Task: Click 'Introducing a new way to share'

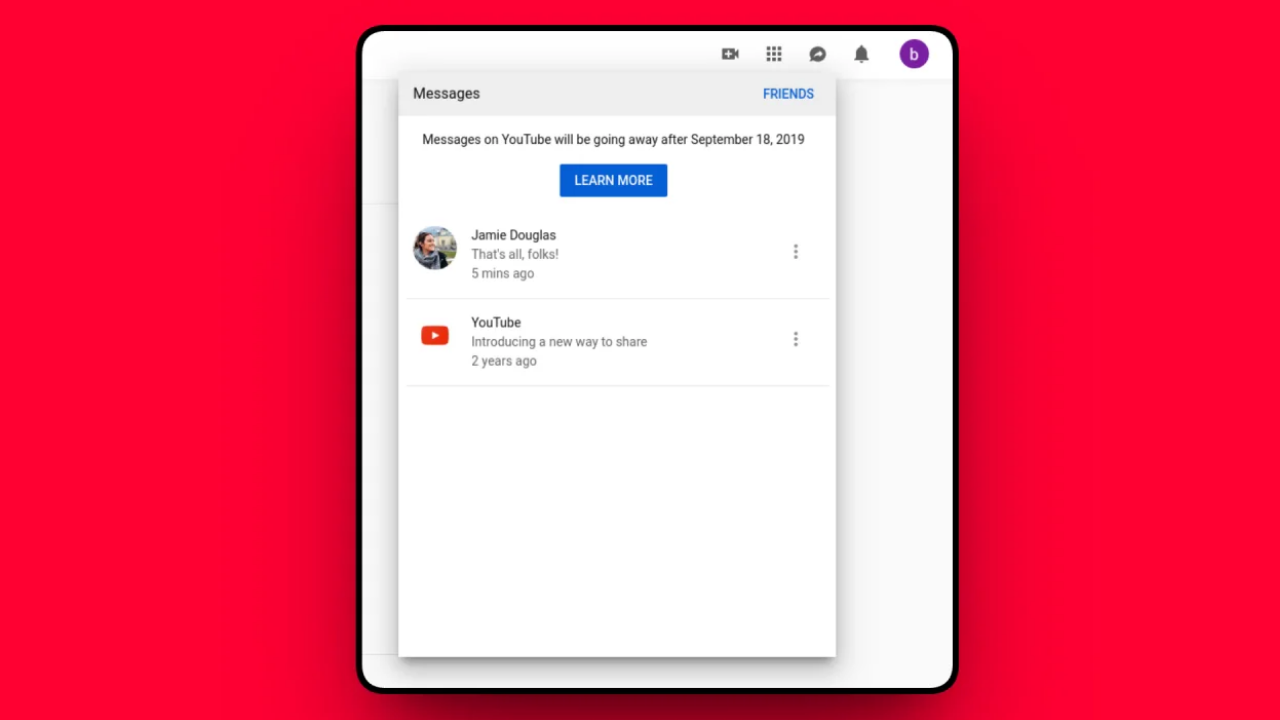Action: [x=559, y=341]
